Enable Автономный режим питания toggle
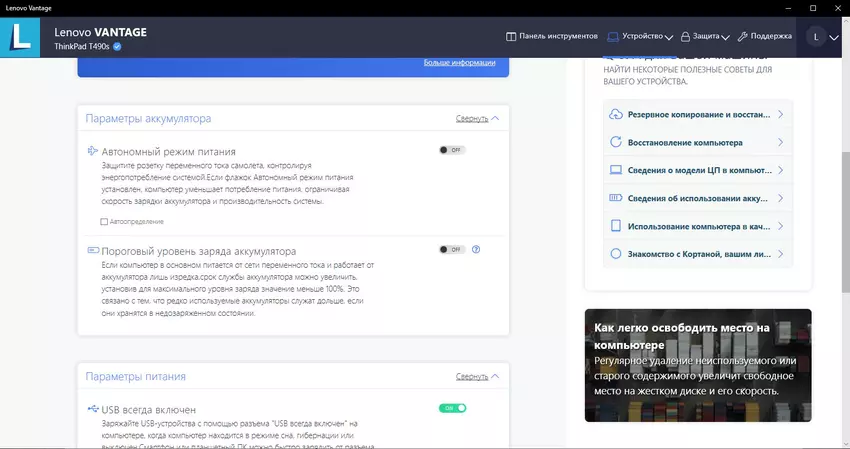 (451, 150)
